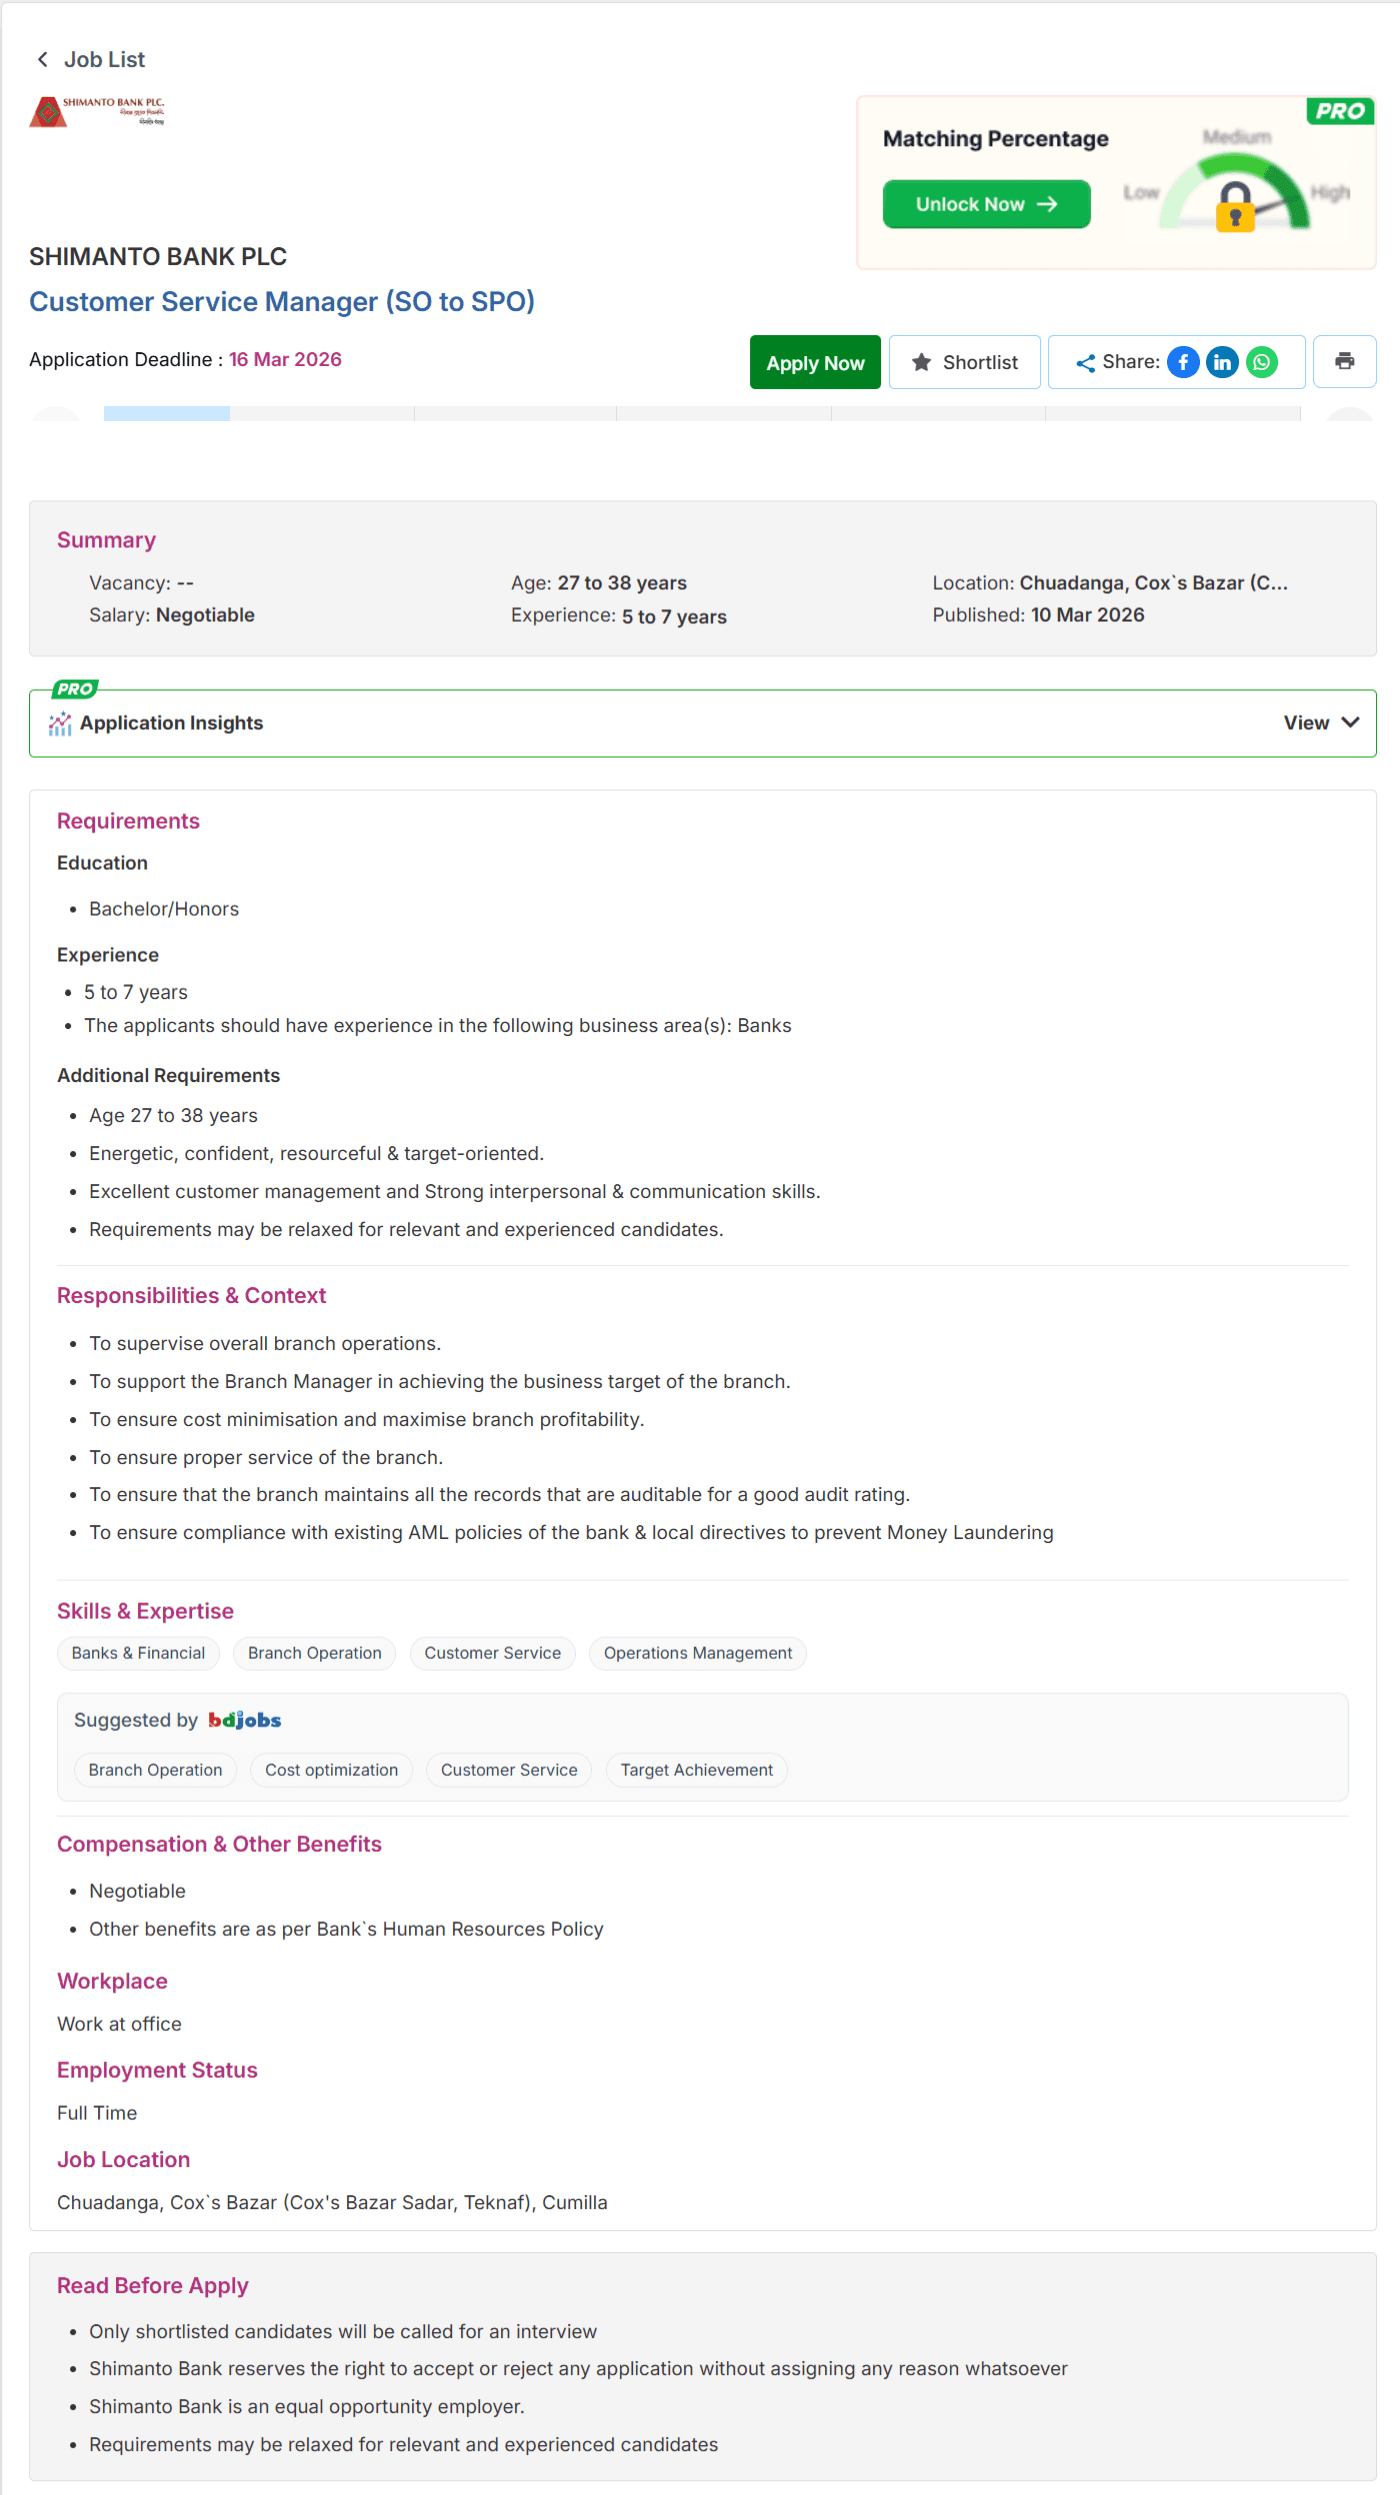The height and width of the screenshot is (2495, 1400).
Task: Click the Shimanto Bank logo
Action: (97, 111)
